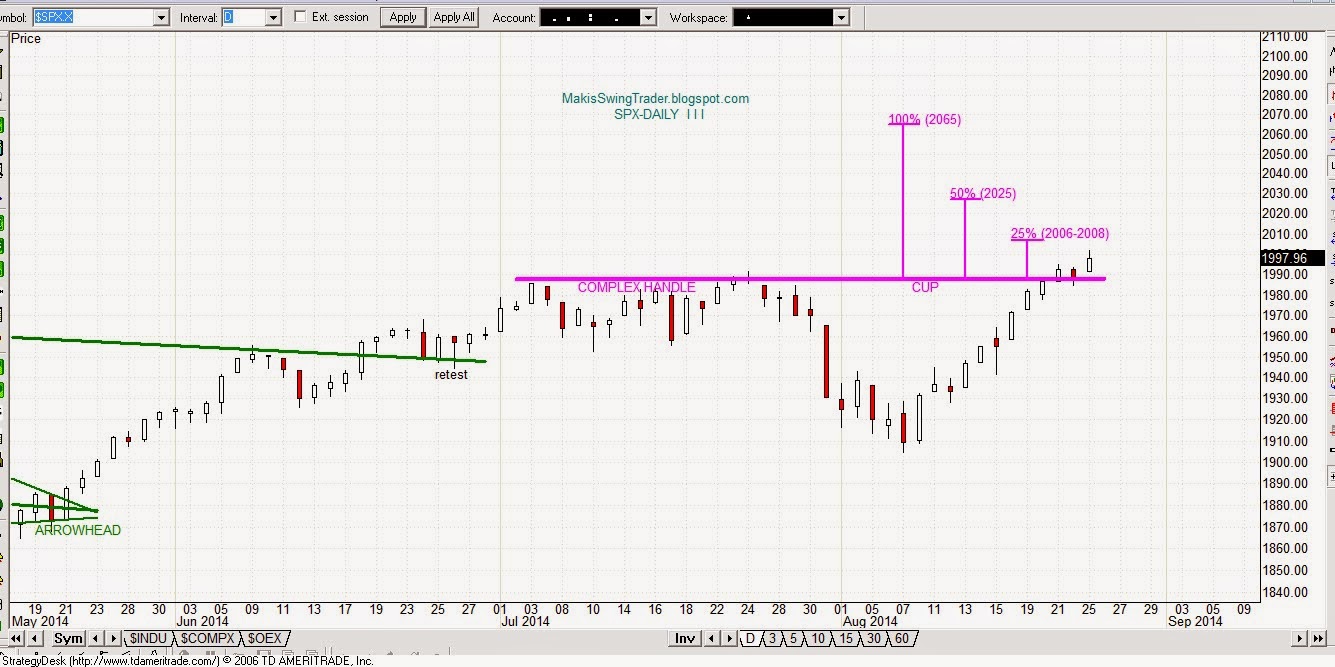Image resolution: width=1335 pixels, height=667 pixels.
Task: Click the 2110.00 price axis value
Action: coord(1286,36)
